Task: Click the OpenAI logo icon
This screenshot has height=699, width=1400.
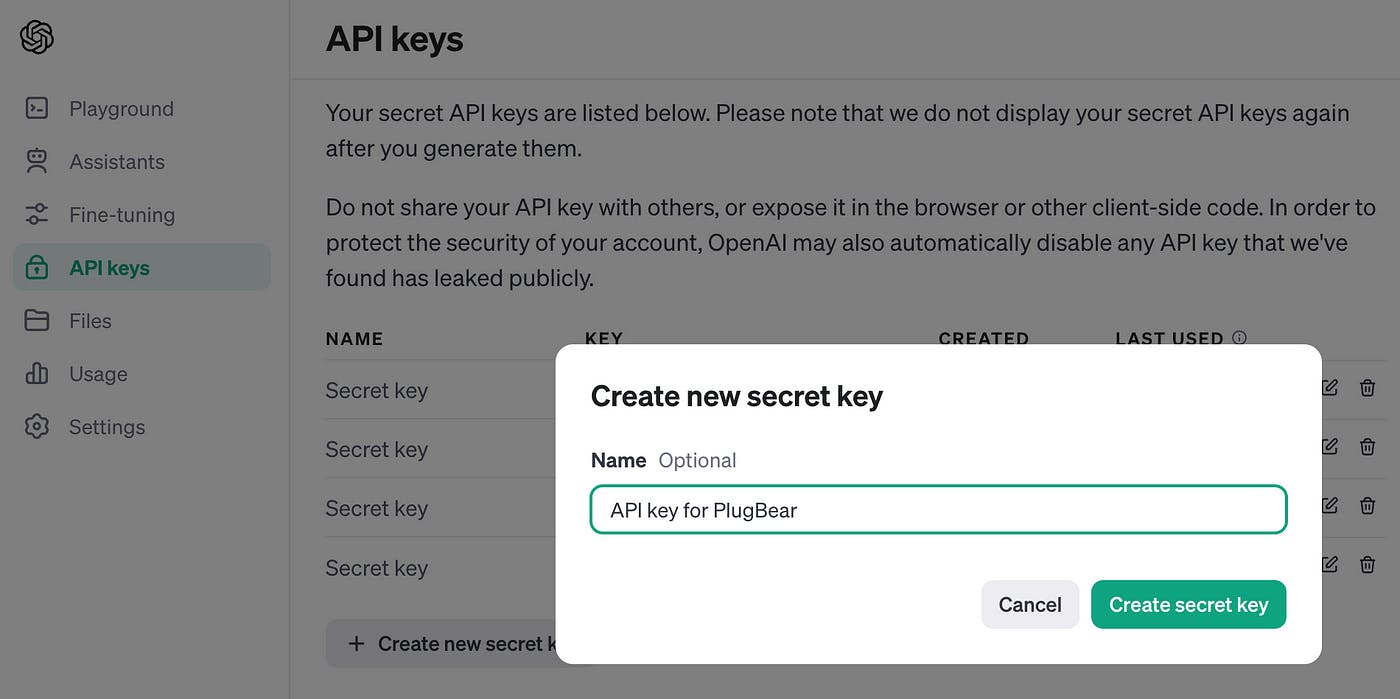Action: click(37, 38)
